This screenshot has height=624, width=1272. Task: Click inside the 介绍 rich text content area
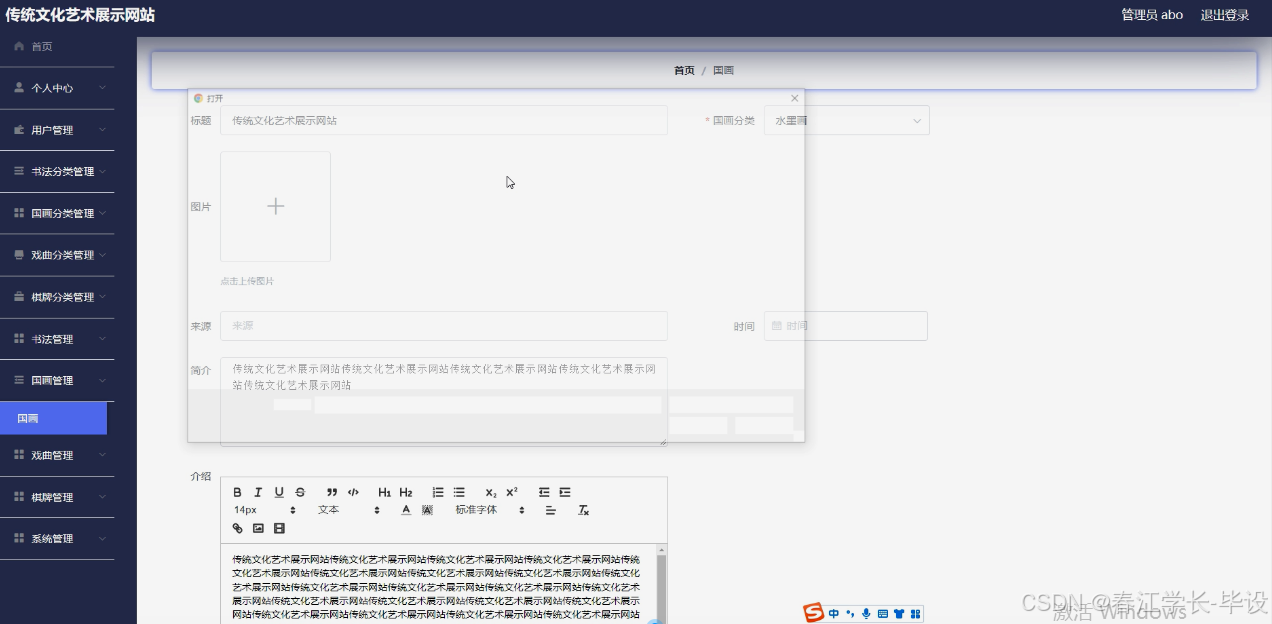click(x=438, y=584)
